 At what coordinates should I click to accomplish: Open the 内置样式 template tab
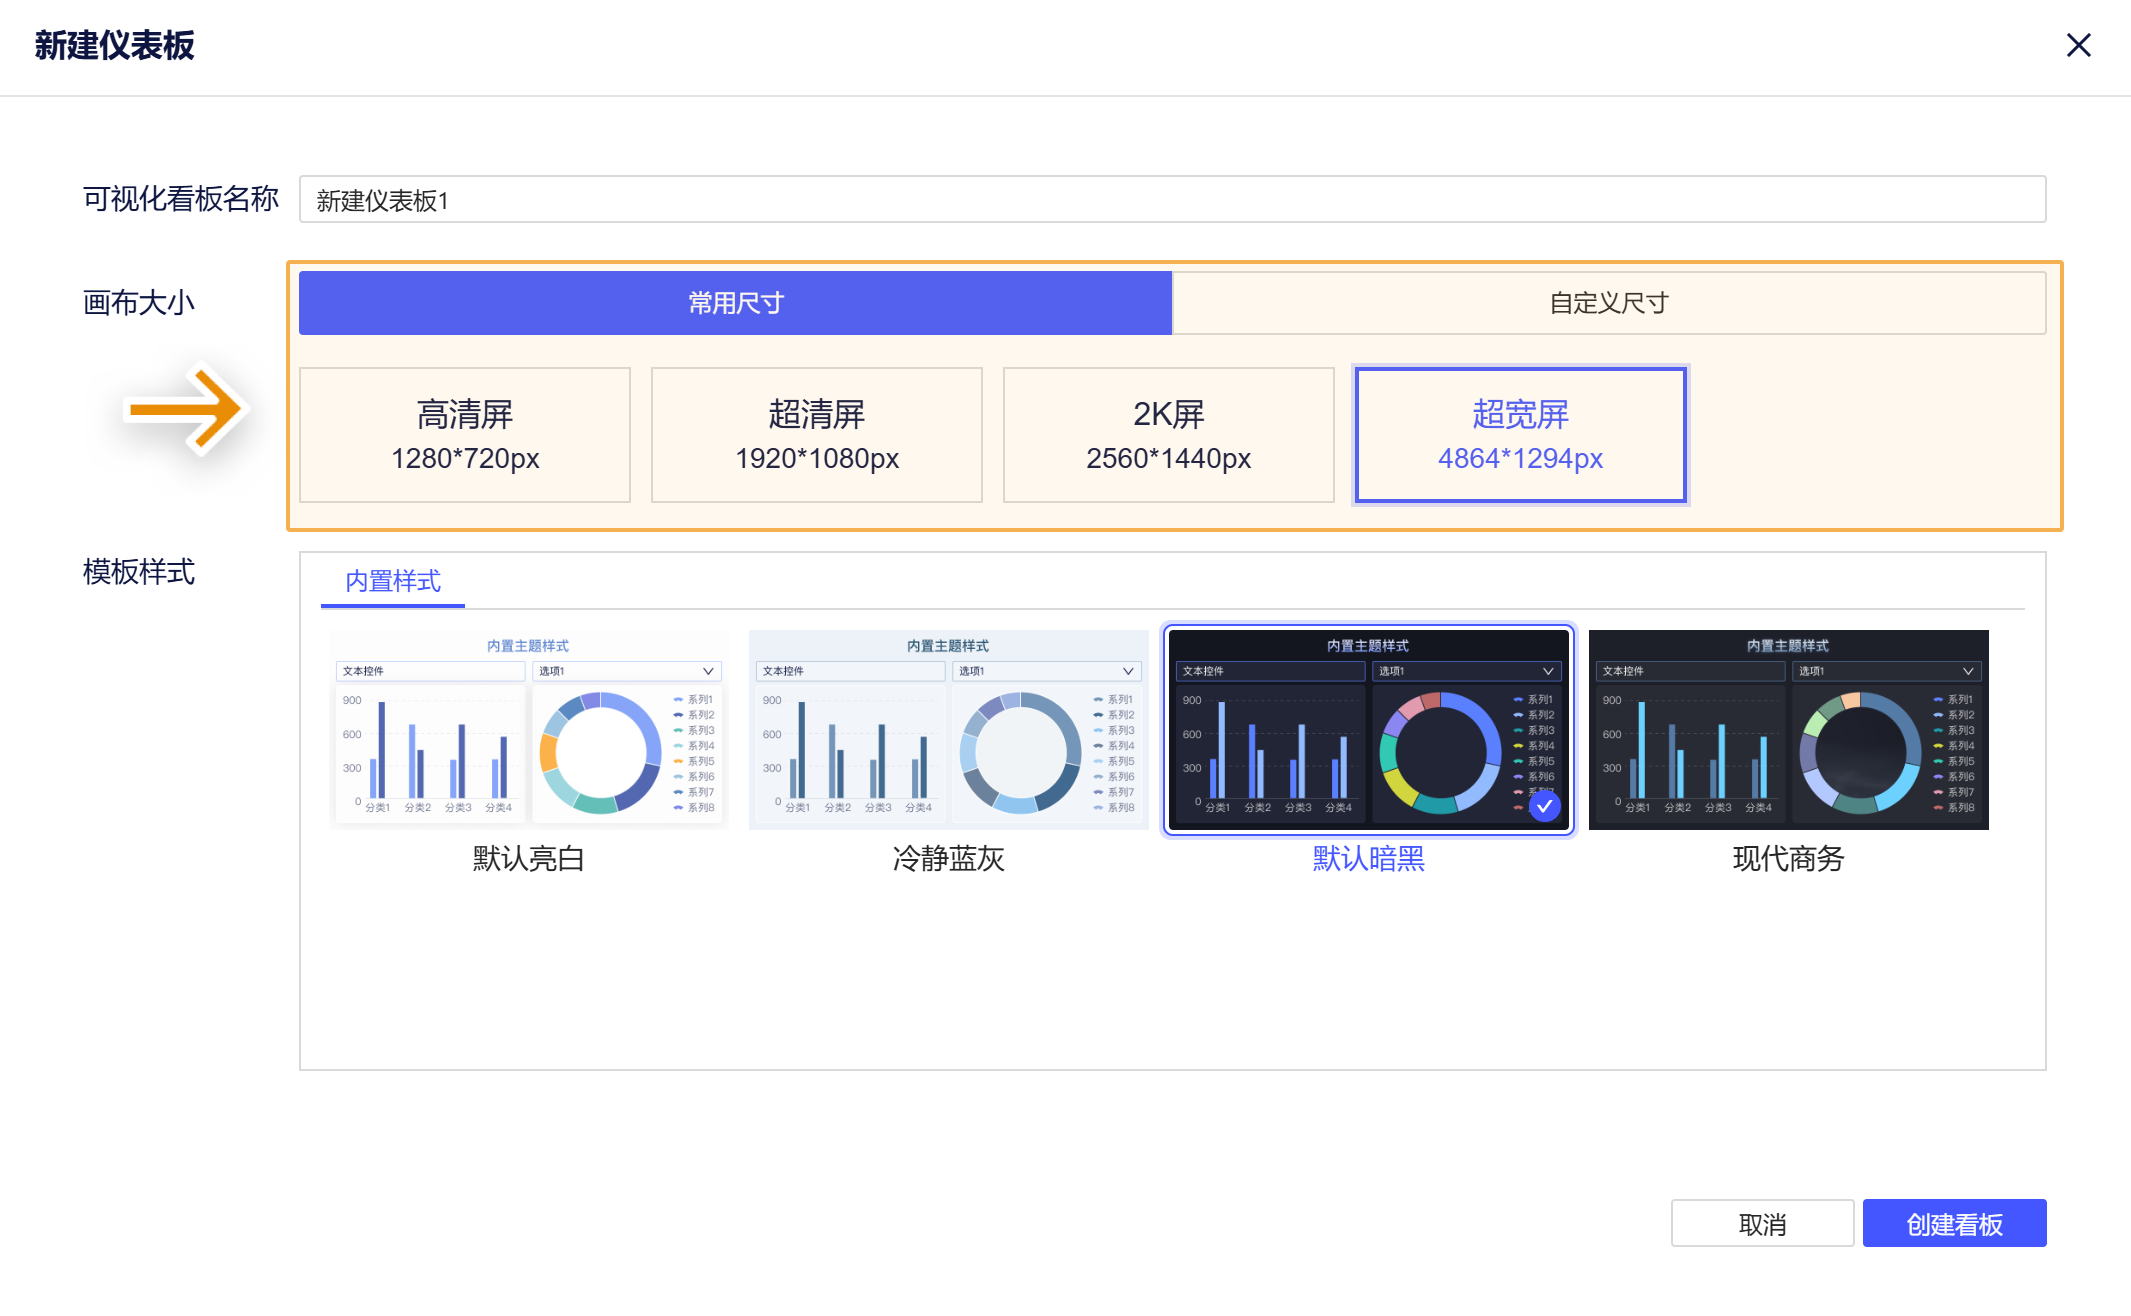coord(392,581)
